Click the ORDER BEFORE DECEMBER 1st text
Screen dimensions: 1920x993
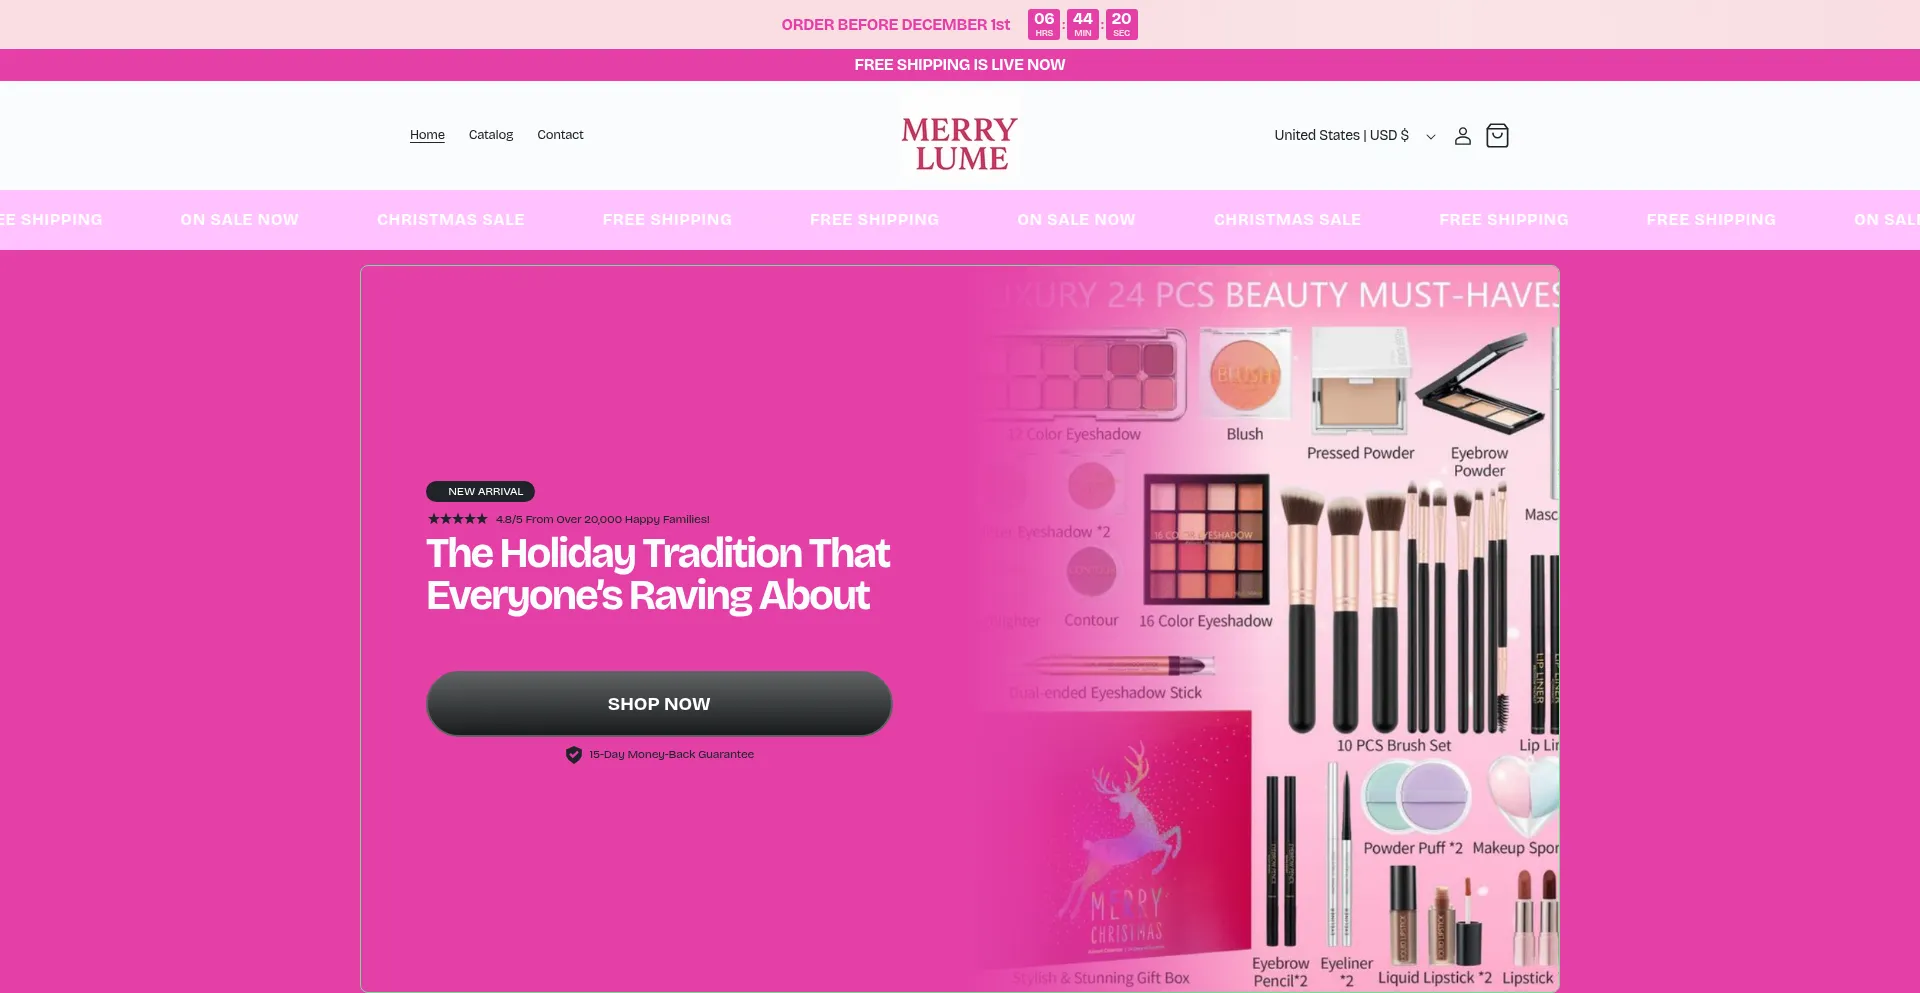(x=896, y=25)
